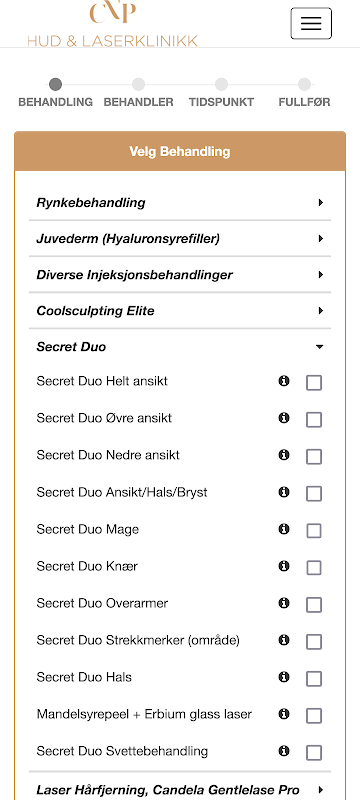The width and height of the screenshot is (360, 800).
Task: Expand Laser Hårfjerning, Candela Gentlelase Pro
Action: pyautogui.click(x=180, y=790)
